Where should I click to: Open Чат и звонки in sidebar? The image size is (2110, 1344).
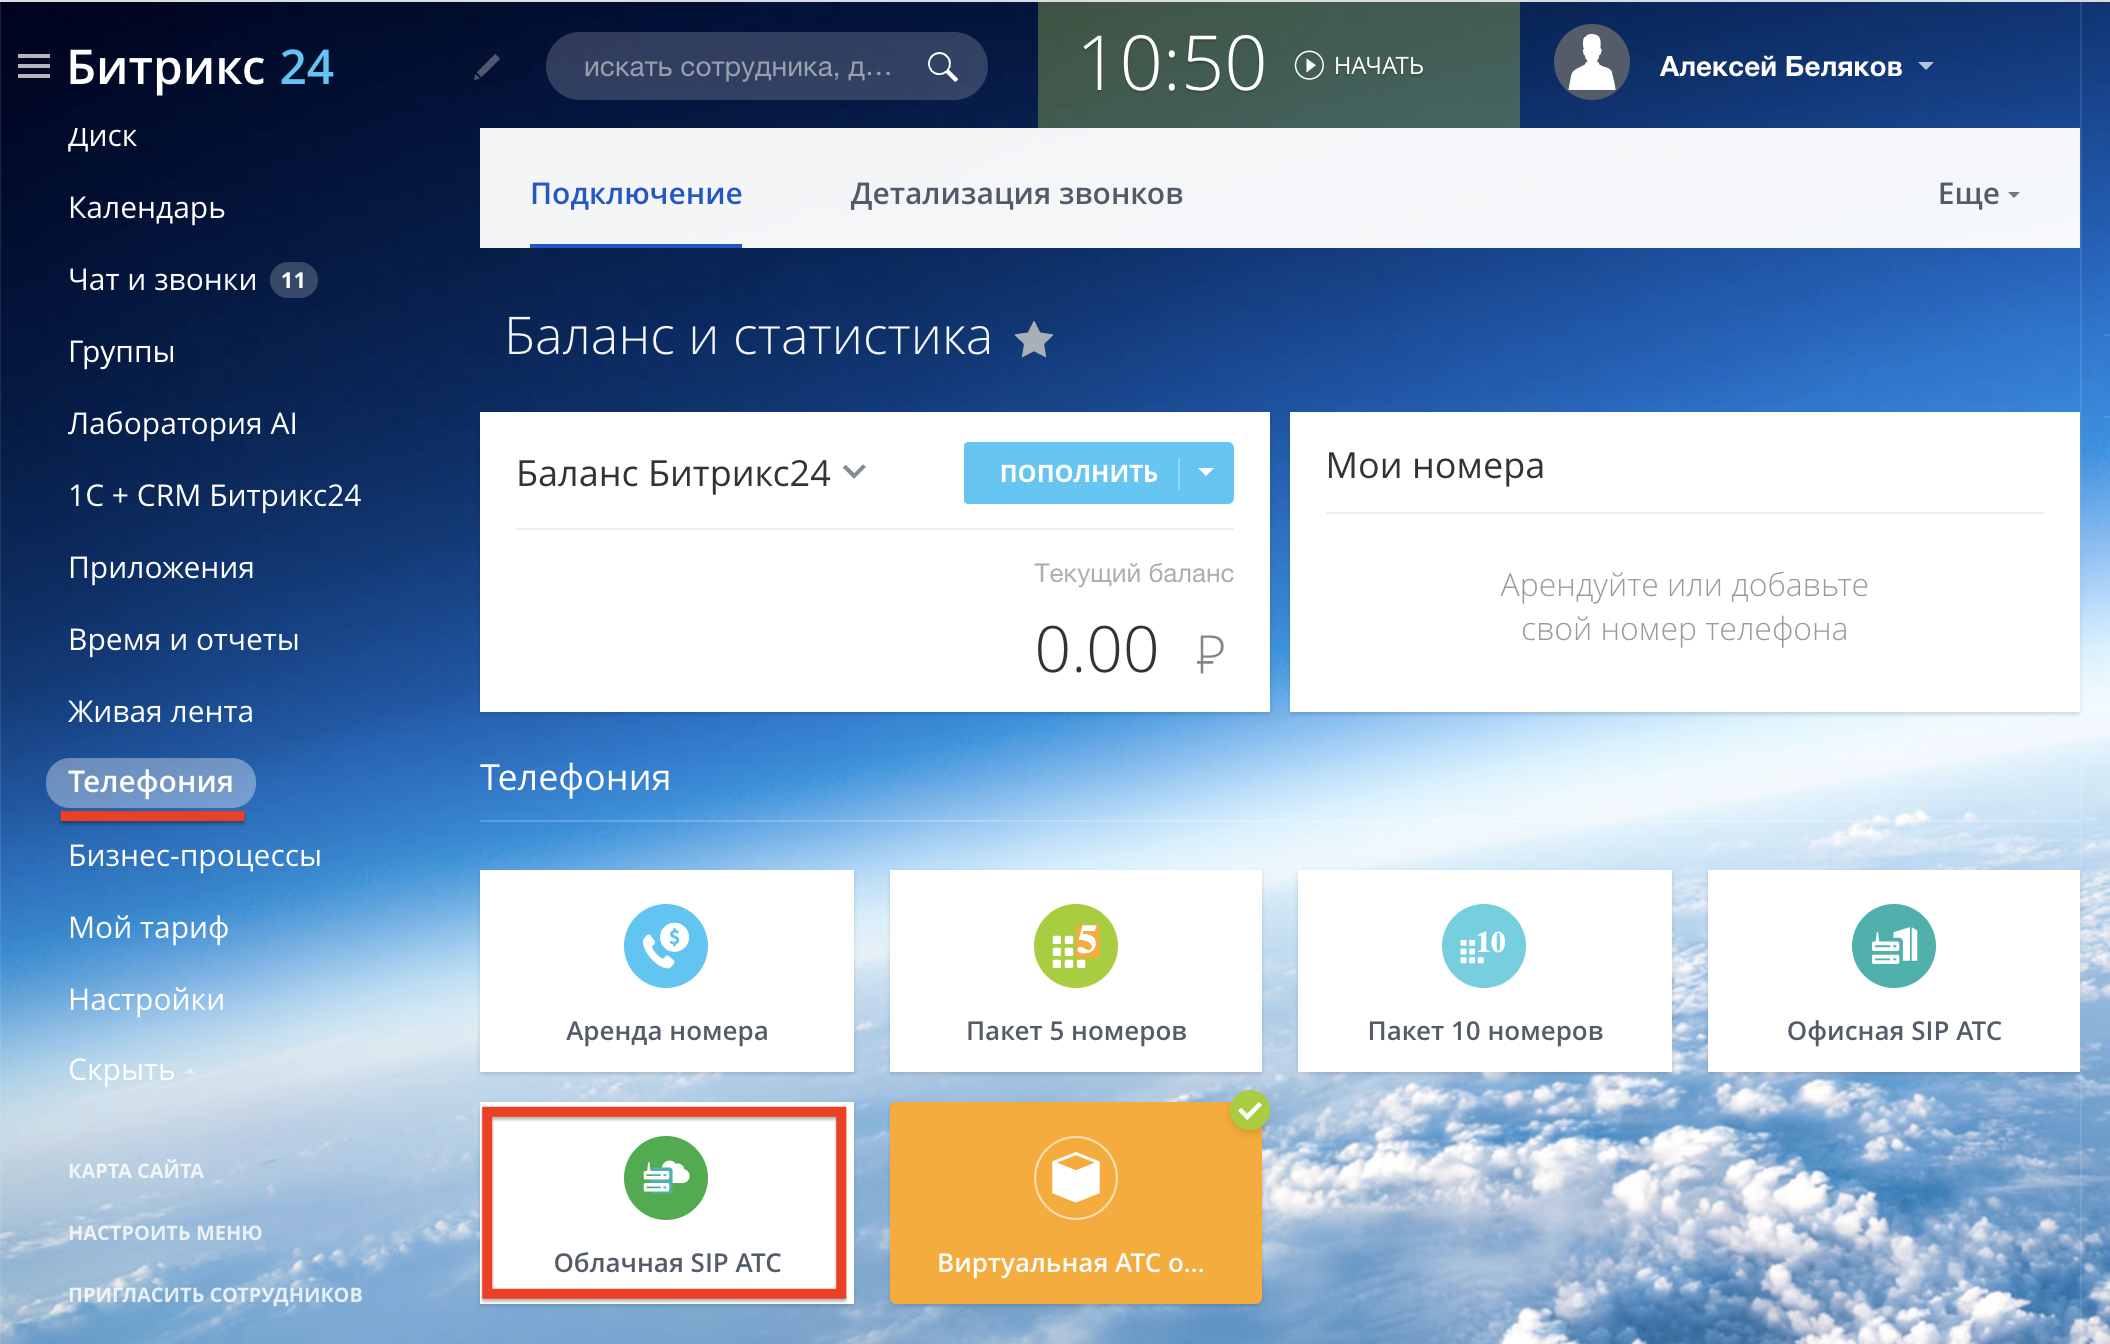click(x=163, y=280)
